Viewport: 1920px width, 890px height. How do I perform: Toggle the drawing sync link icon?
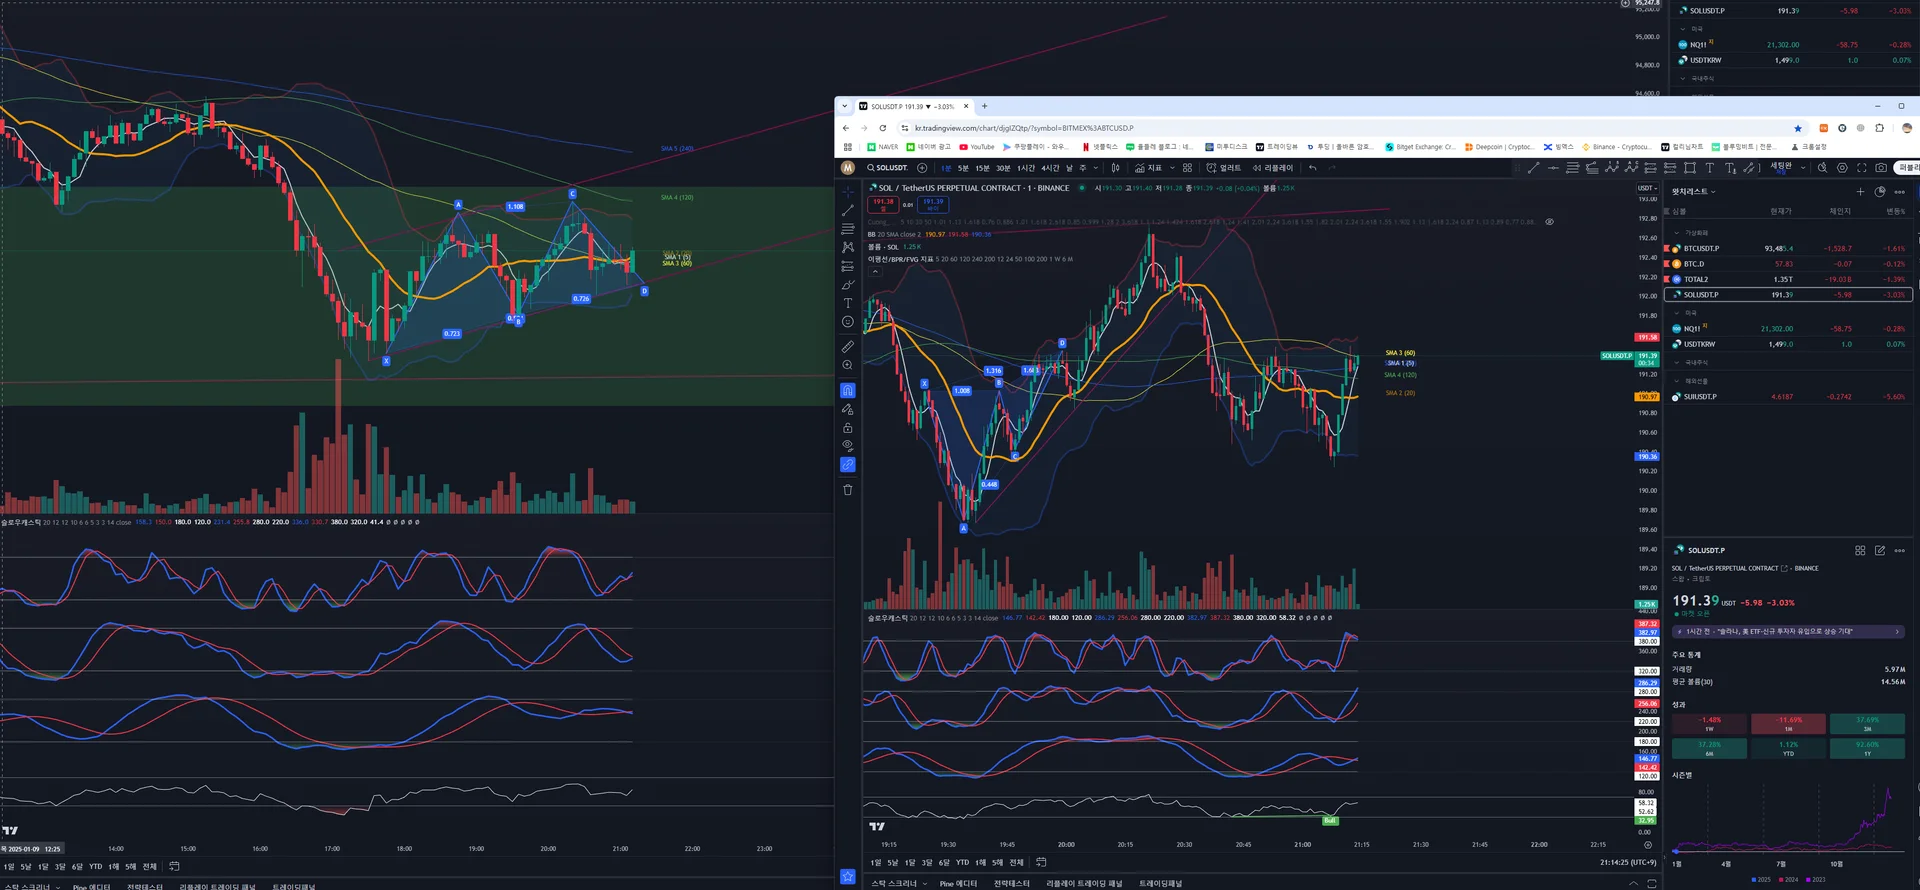click(x=848, y=465)
